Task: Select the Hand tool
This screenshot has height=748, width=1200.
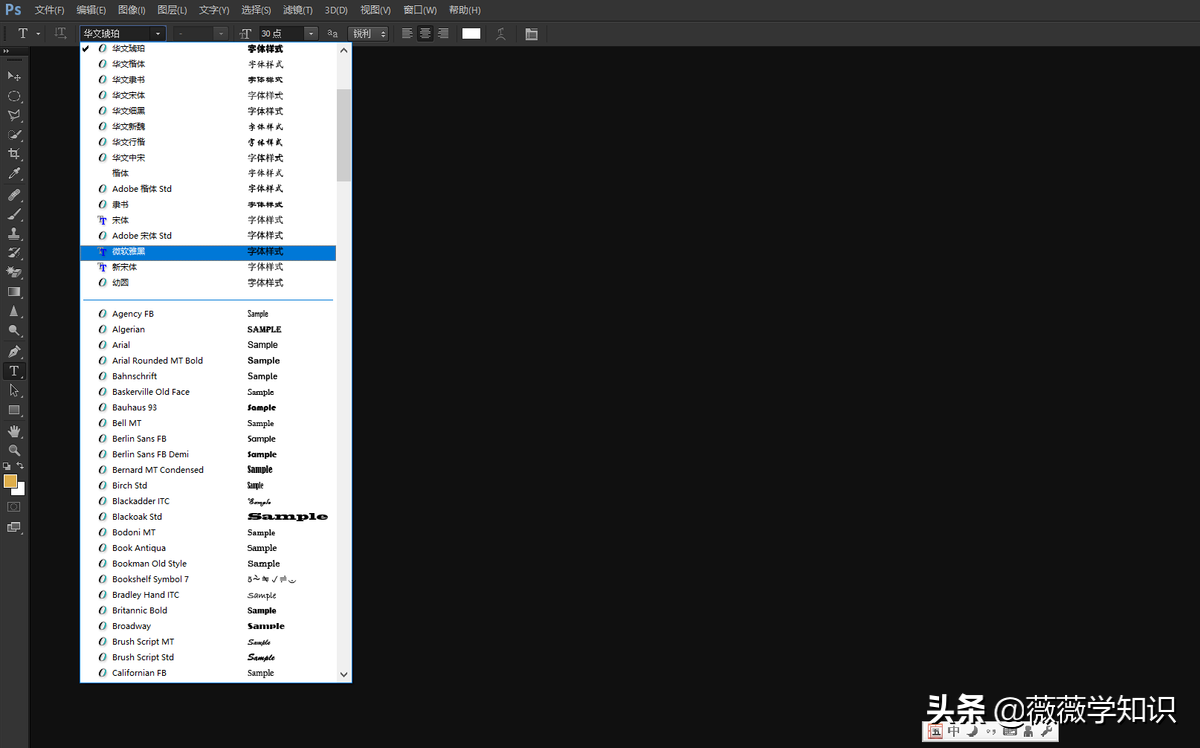Action: 14,431
